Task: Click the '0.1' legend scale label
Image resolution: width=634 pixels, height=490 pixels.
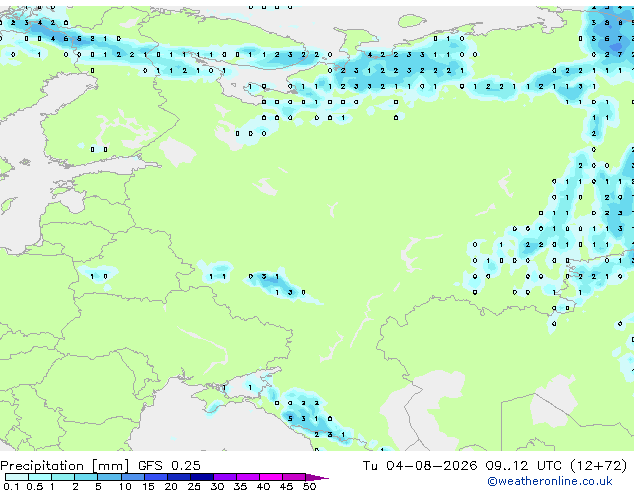Action: tap(11, 486)
